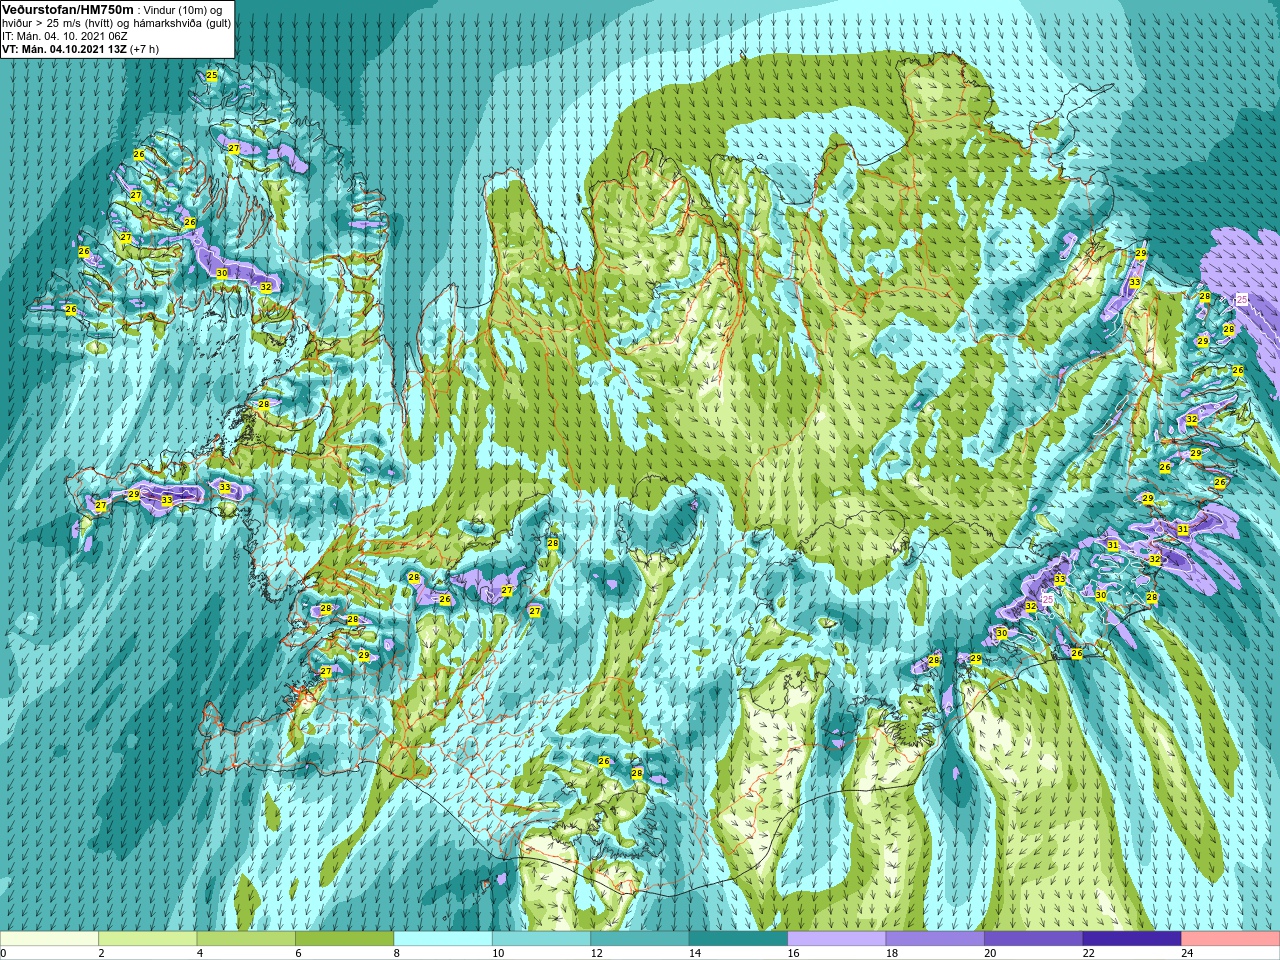Select the violet 20–22 m/s legend swatch

click(1034, 939)
